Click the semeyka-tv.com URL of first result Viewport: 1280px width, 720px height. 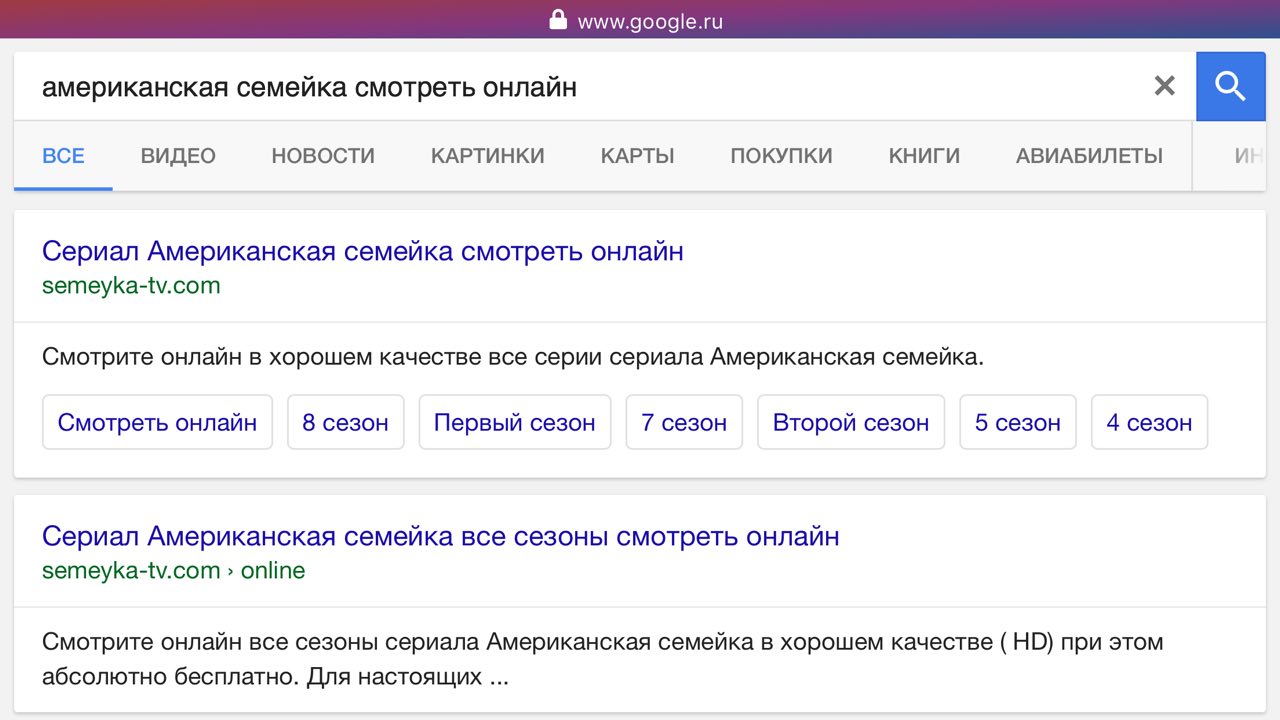click(131, 286)
